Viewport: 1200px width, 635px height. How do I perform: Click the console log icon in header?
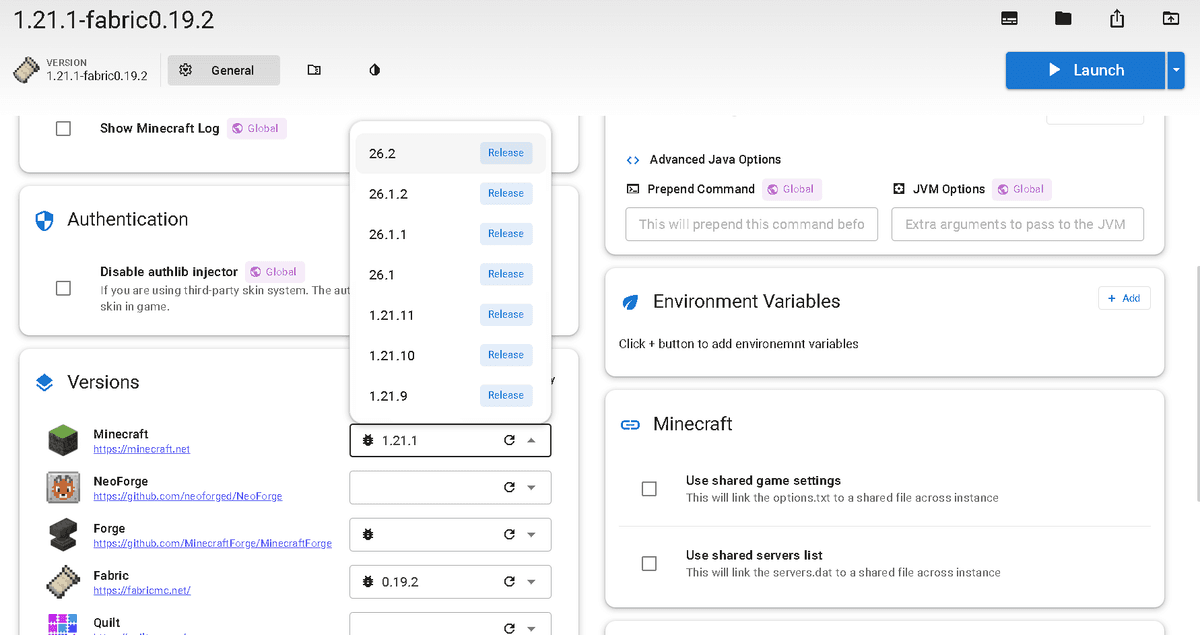[x=1009, y=18]
